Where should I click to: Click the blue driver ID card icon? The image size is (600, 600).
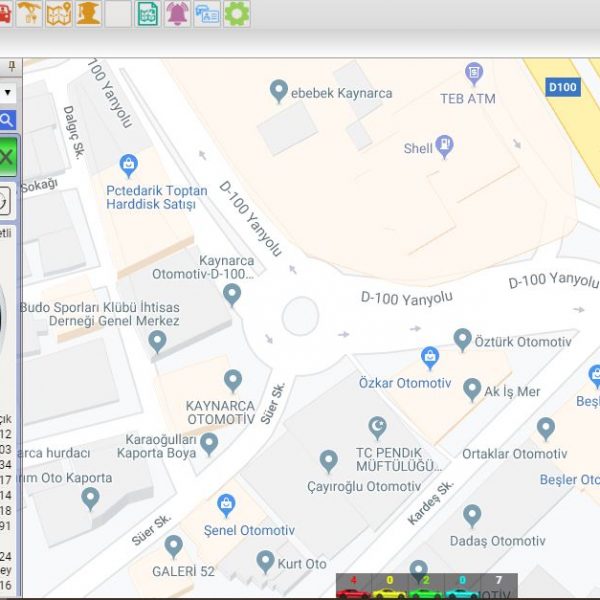click(207, 14)
